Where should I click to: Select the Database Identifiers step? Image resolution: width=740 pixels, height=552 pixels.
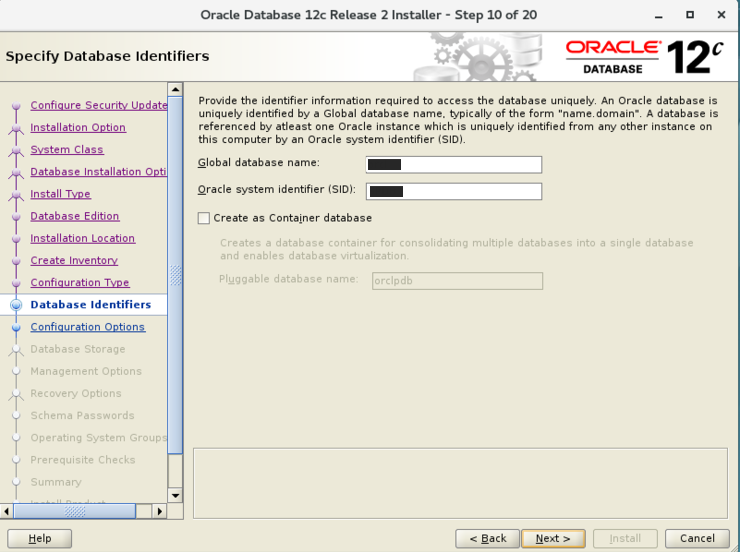[91, 305]
